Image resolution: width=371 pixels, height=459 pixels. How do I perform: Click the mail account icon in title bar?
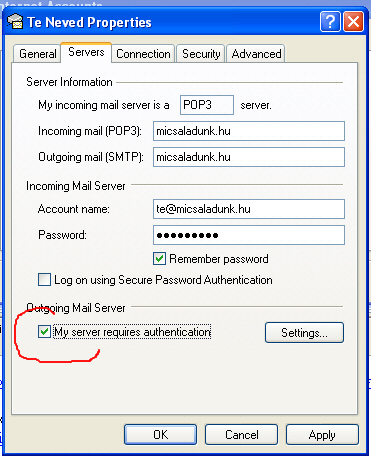15,22
